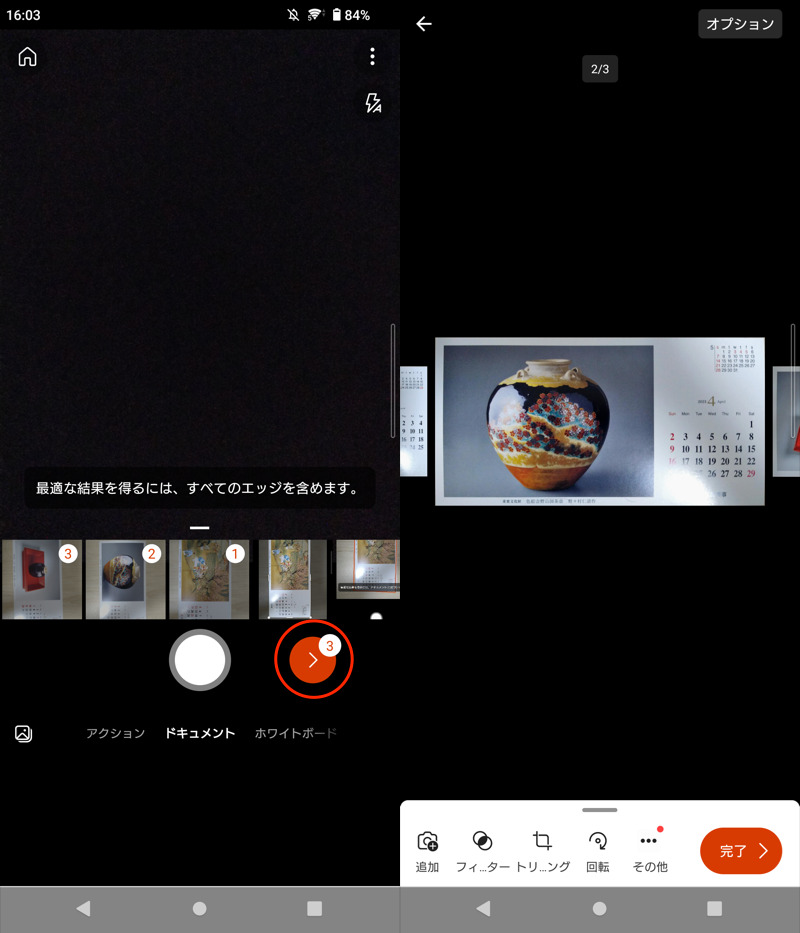Go back using the top arrow

424,24
